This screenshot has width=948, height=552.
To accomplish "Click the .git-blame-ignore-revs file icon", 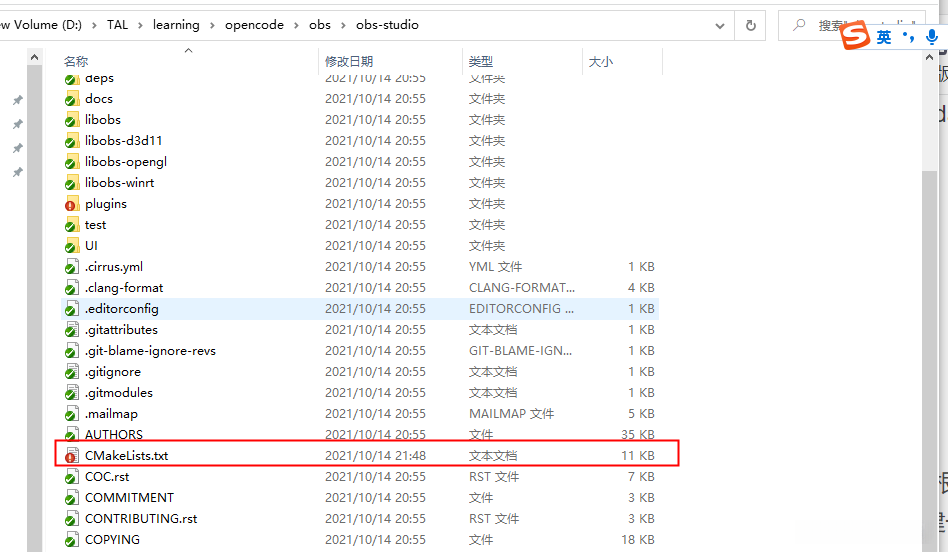I will (72, 351).
